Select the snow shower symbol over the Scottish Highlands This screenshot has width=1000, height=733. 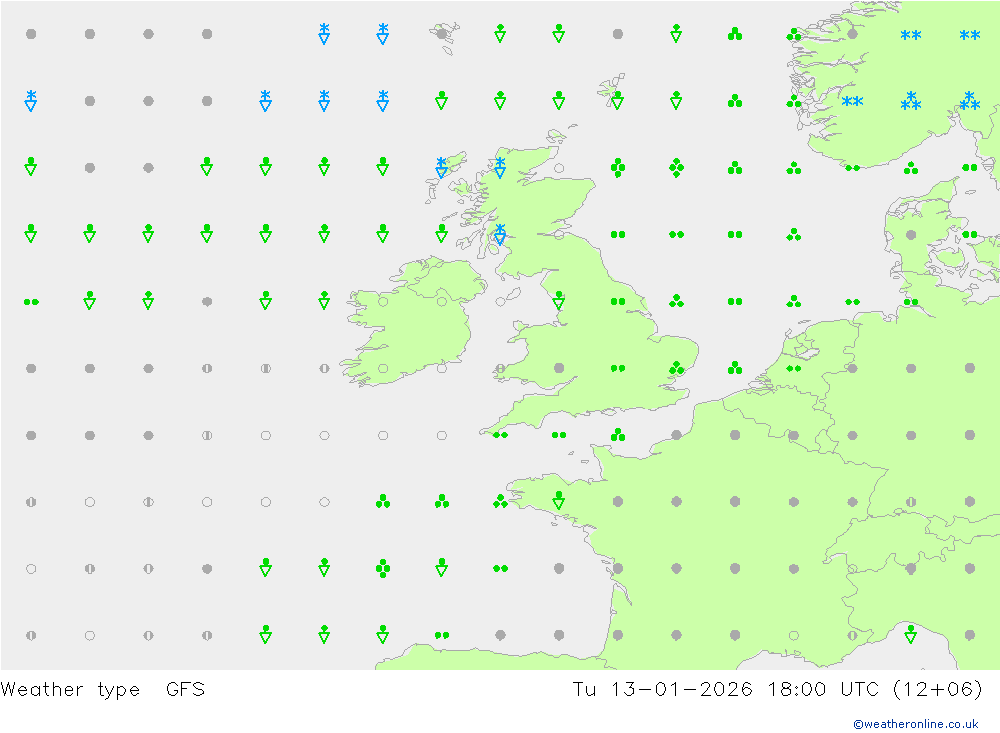point(500,167)
